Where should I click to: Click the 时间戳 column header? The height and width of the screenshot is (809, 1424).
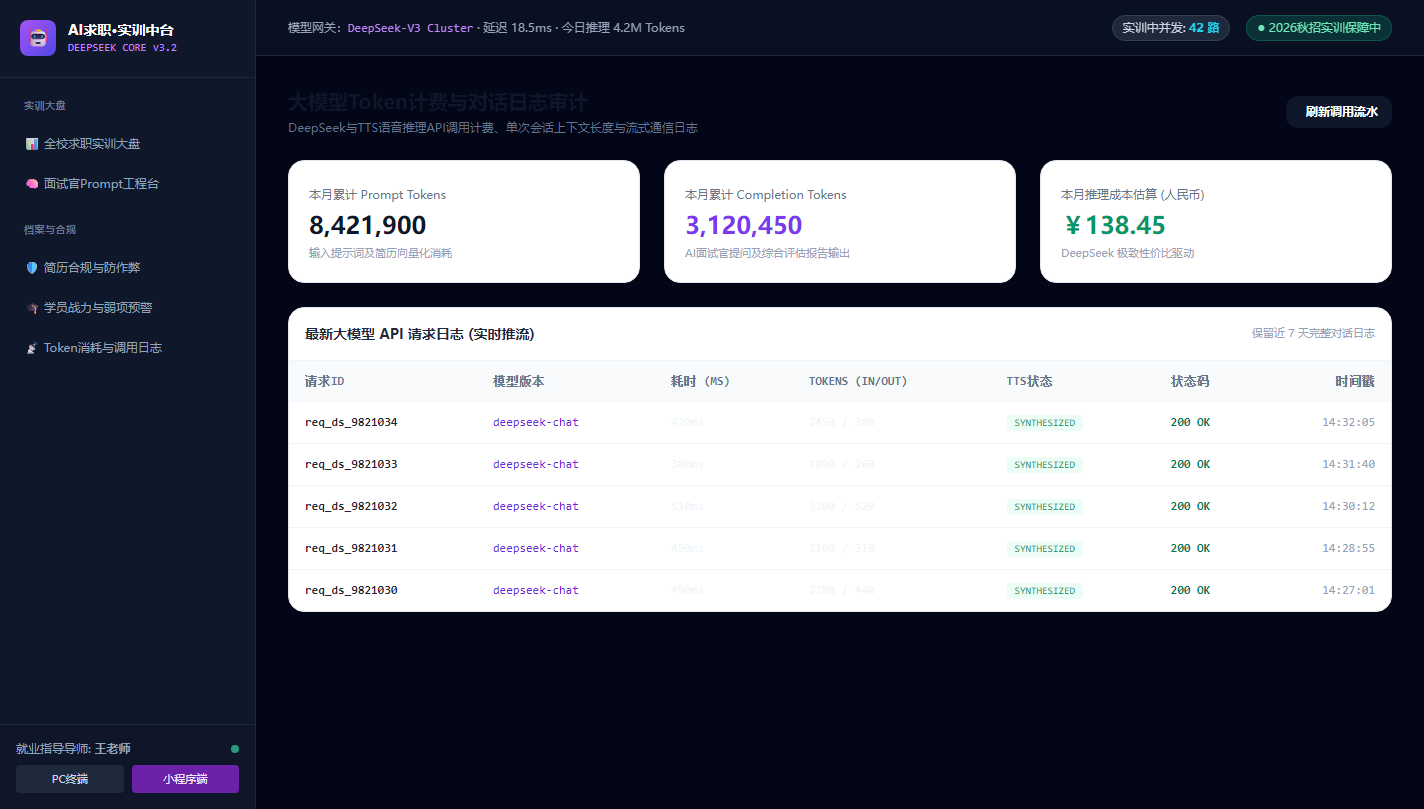(1355, 381)
